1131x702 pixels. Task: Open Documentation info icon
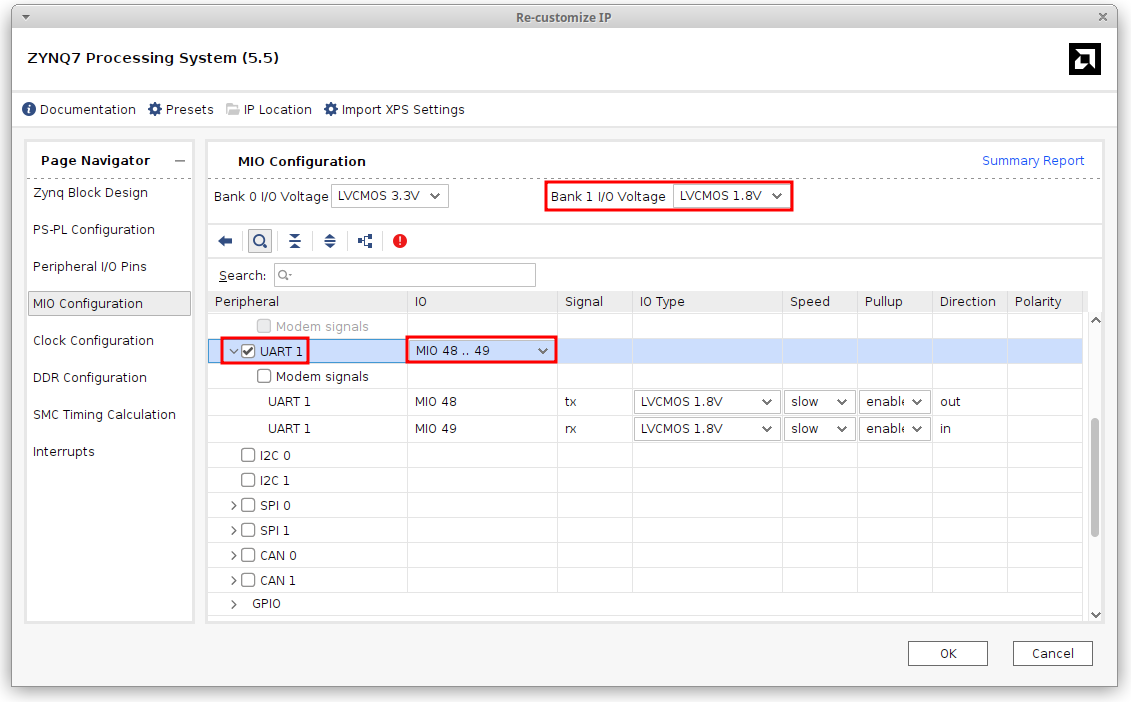[29, 109]
